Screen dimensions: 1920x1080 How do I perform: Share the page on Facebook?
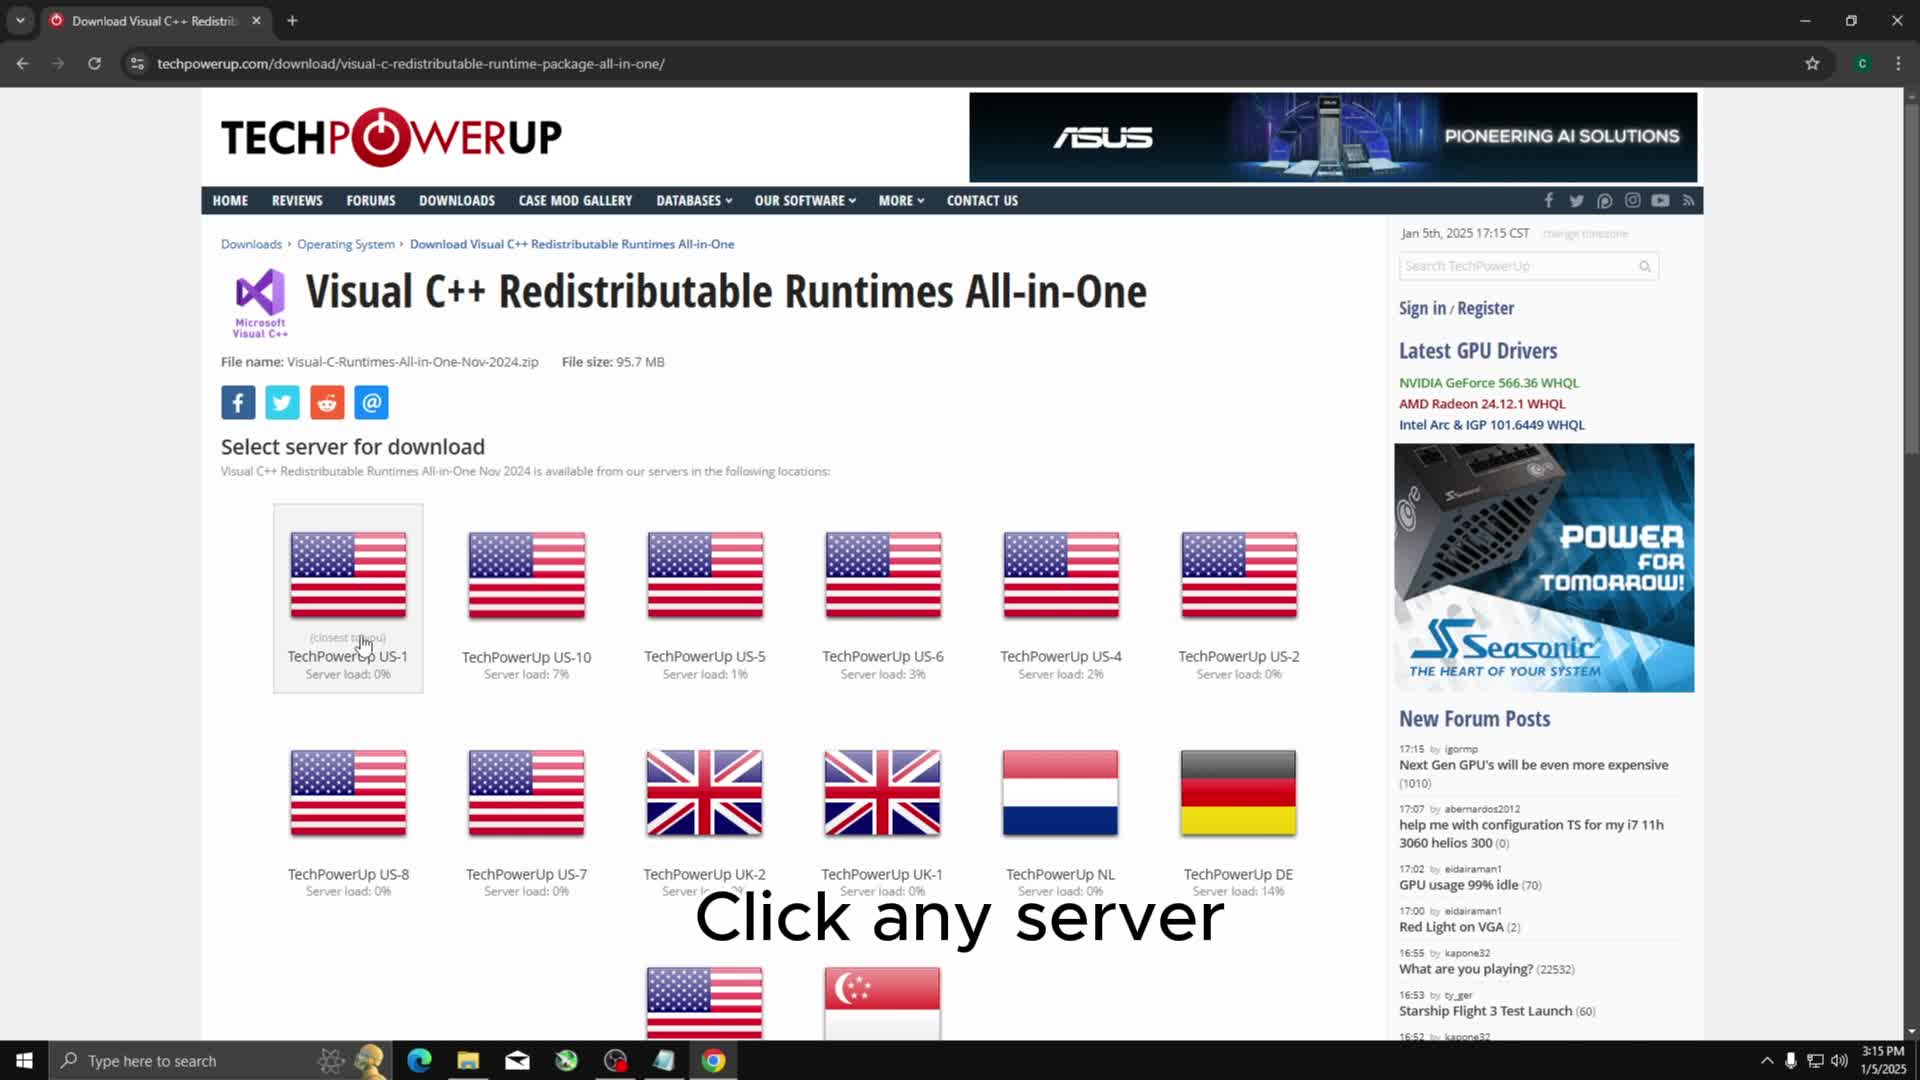[x=237, y=402]
